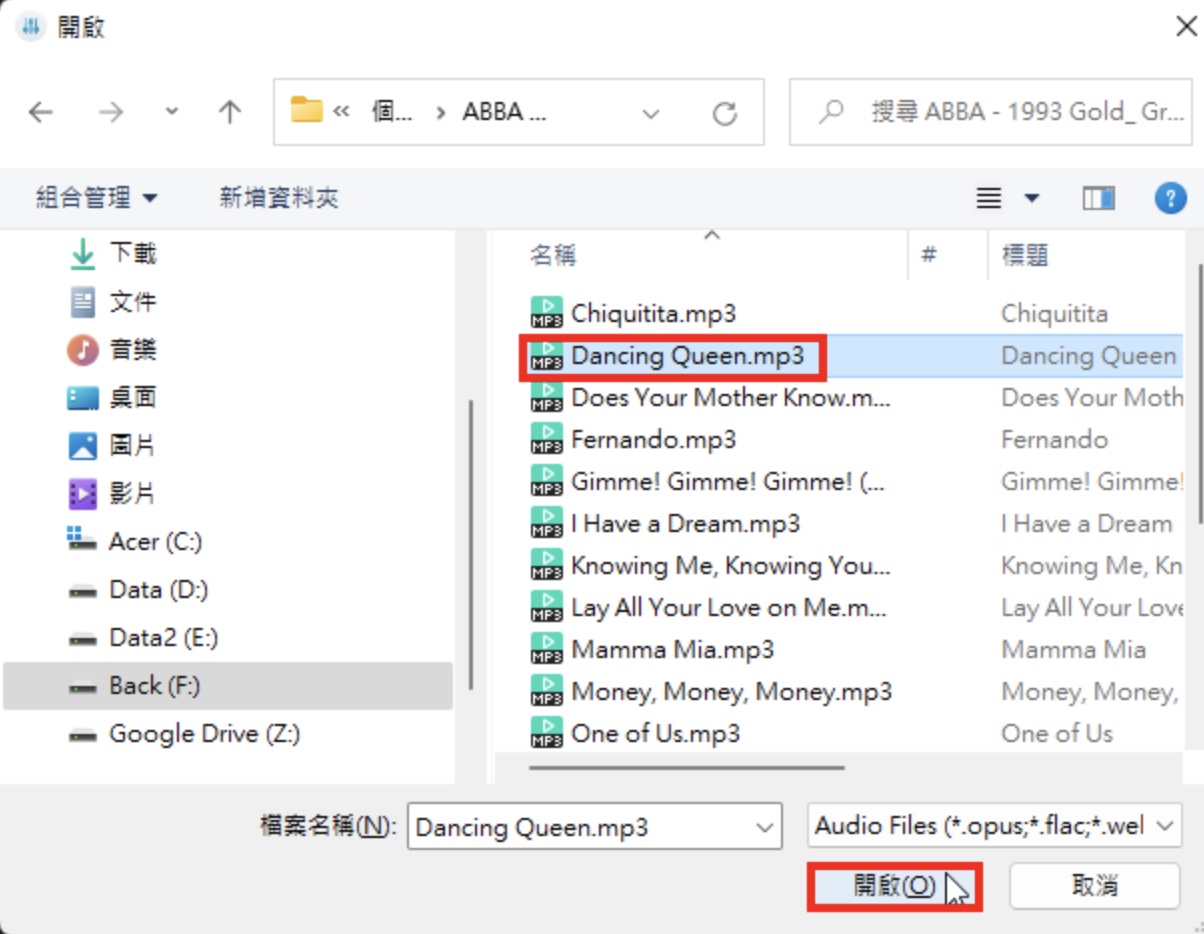
Task: Click Mamma Mia title in 標題 column
Action: pyautogui.click(x=1073, y=650)
